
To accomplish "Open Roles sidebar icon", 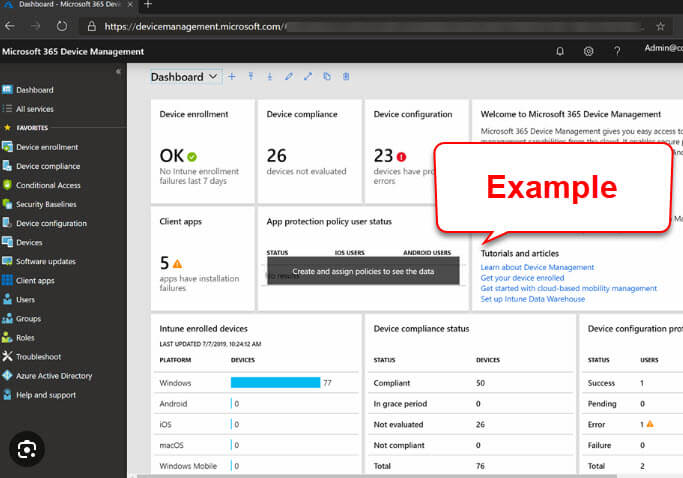I will tap(7, 338).
